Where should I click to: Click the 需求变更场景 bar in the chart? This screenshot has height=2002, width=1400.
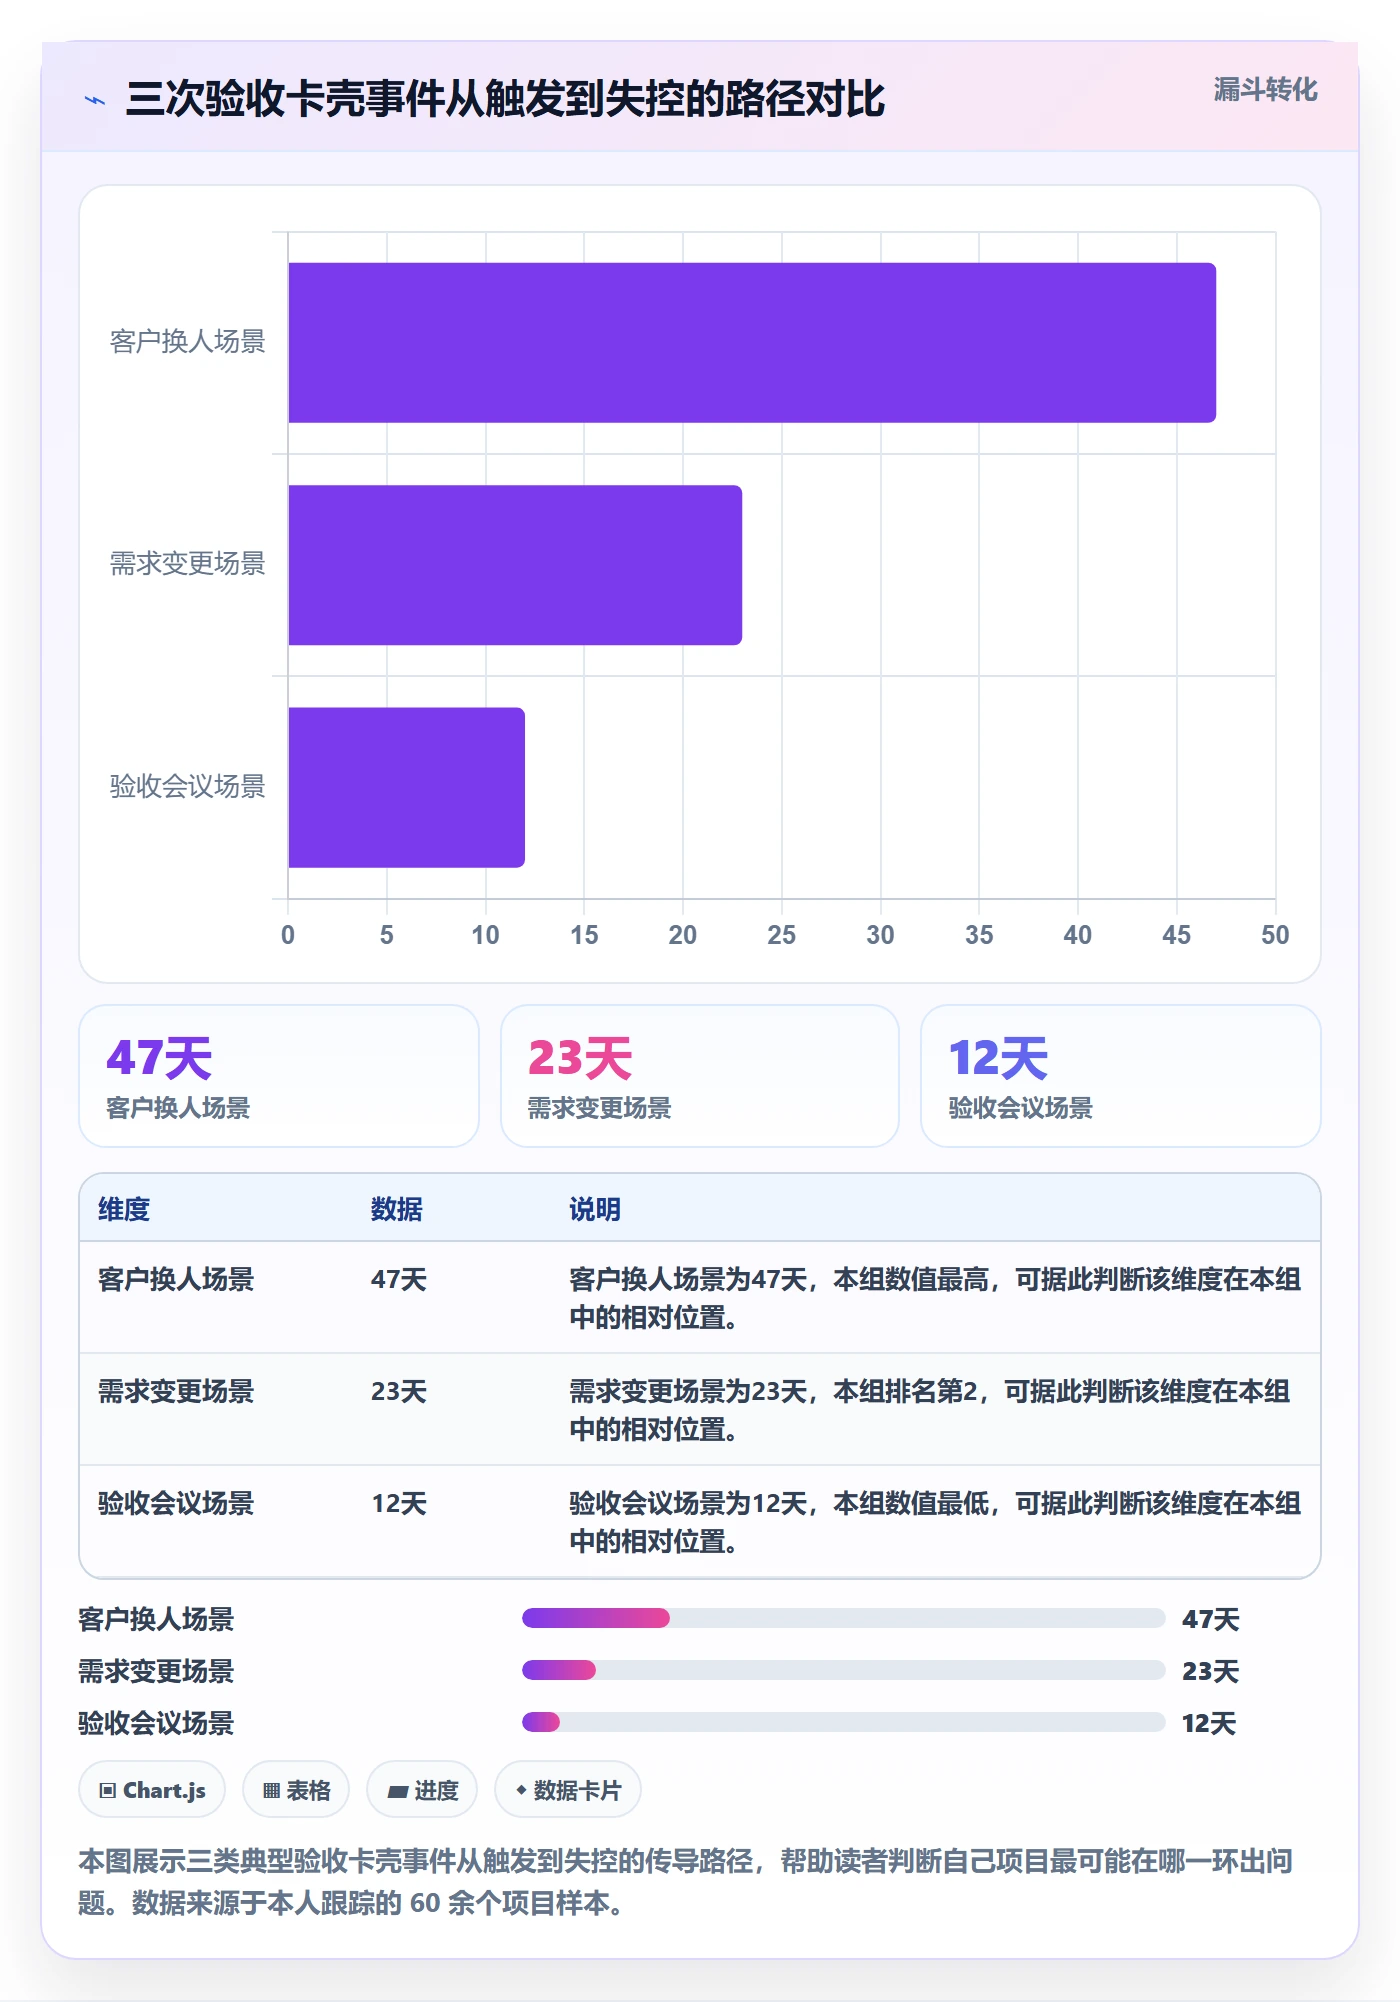pos(515,565)
